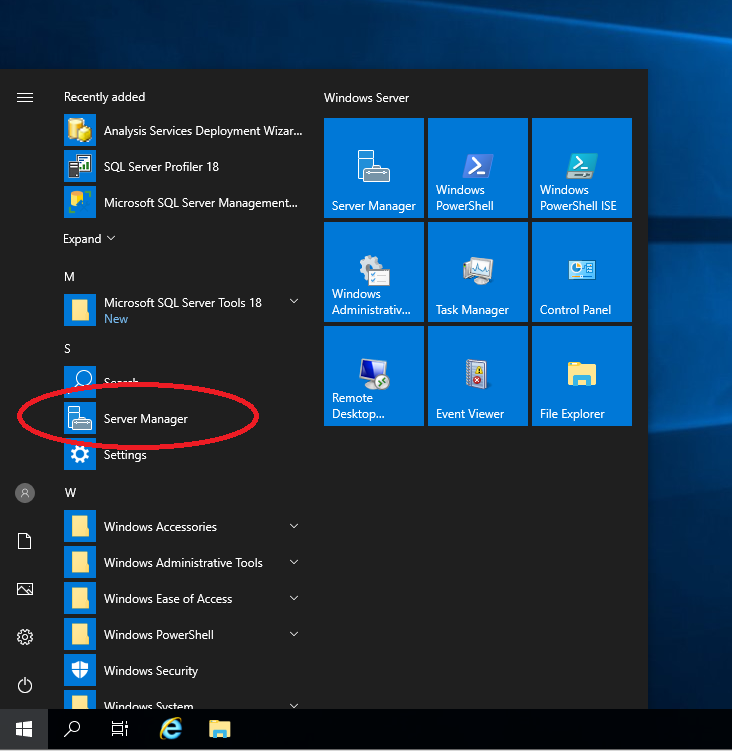Open Server Manager from the app list
The width and height of the screenshot is (732, 751).
coord(184,419)
